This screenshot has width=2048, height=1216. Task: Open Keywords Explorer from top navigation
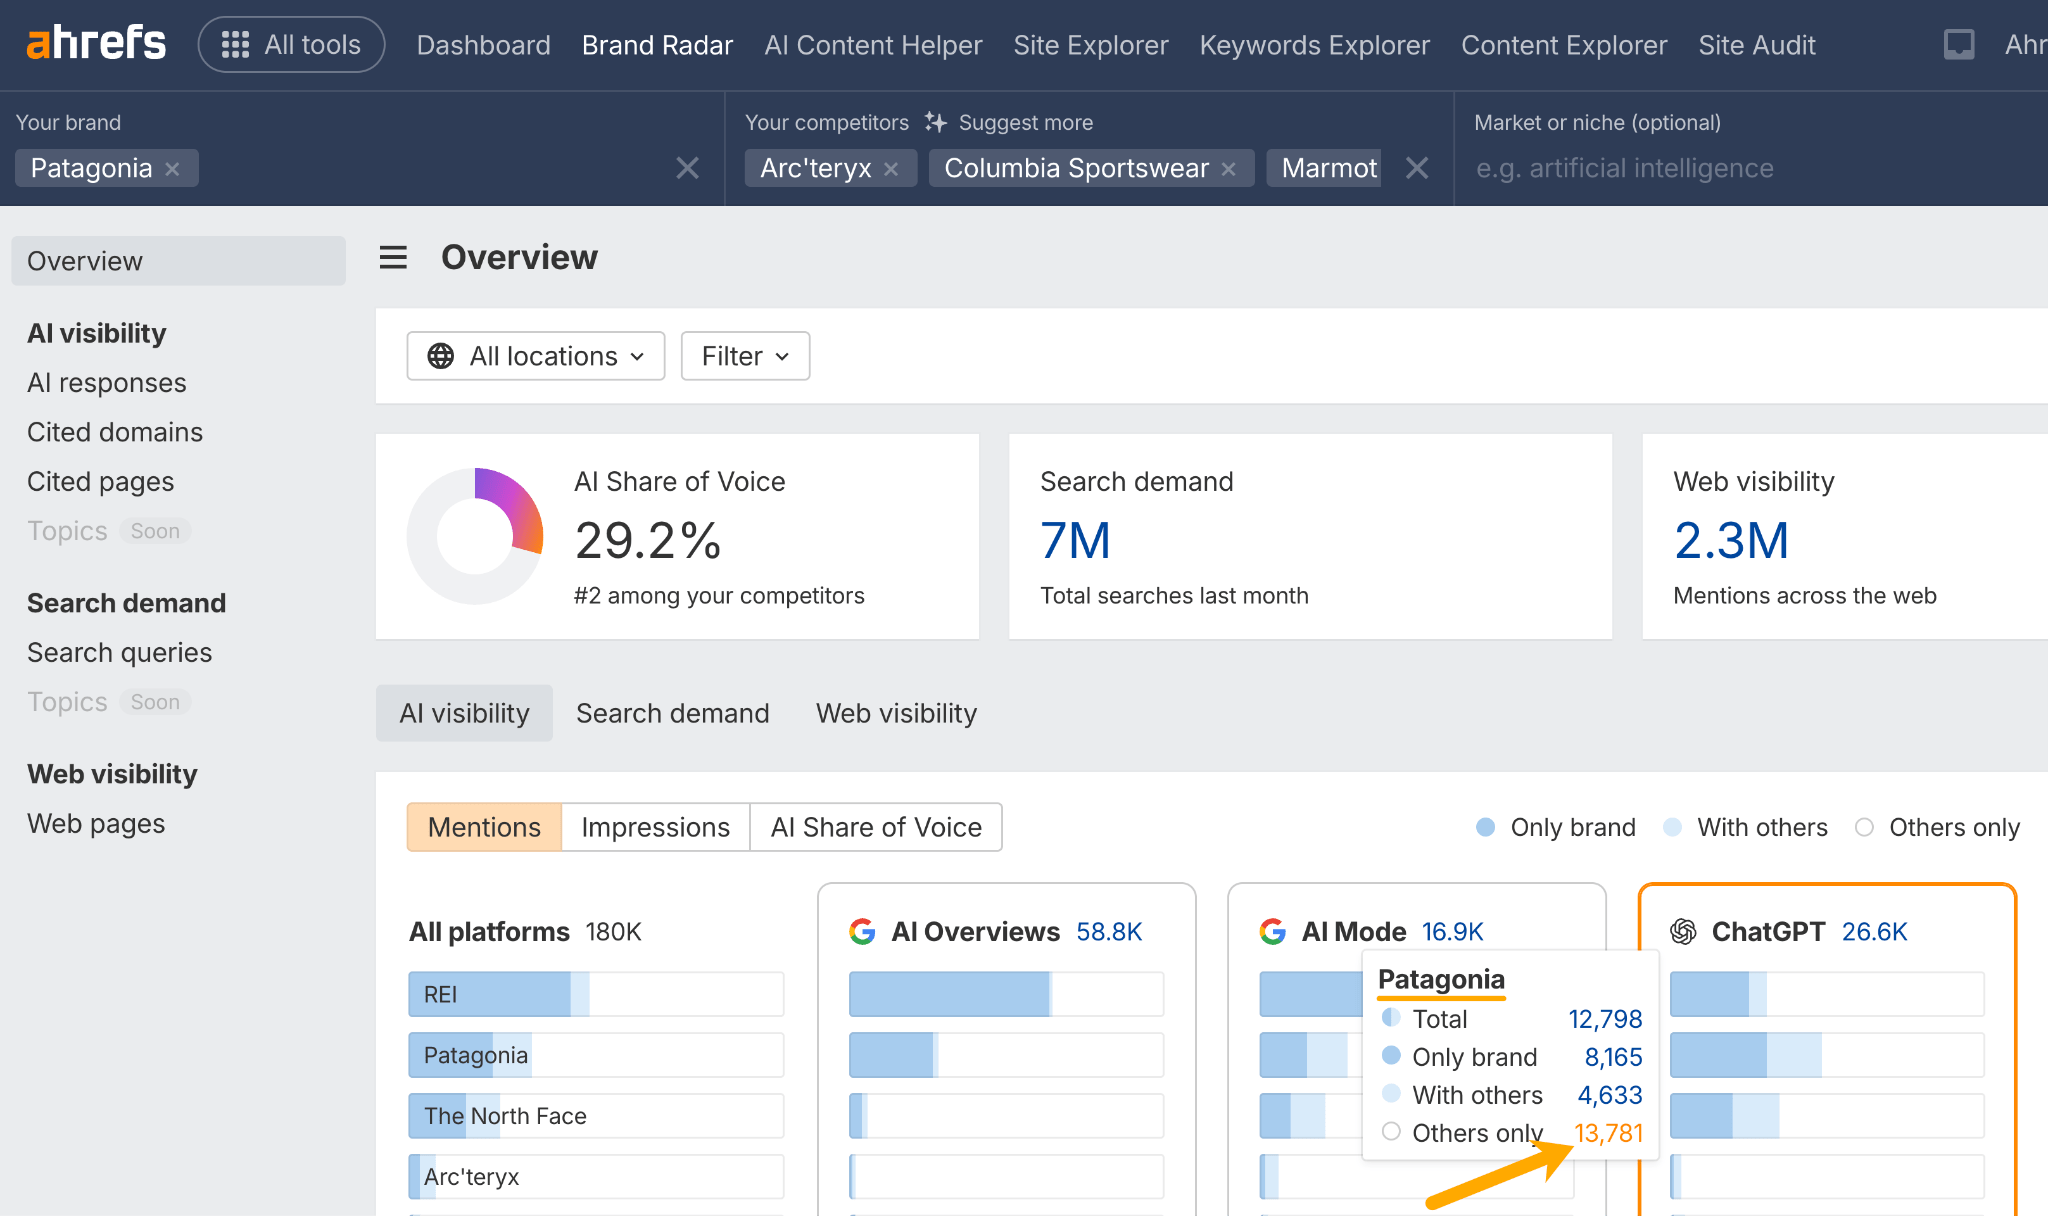1315,44
